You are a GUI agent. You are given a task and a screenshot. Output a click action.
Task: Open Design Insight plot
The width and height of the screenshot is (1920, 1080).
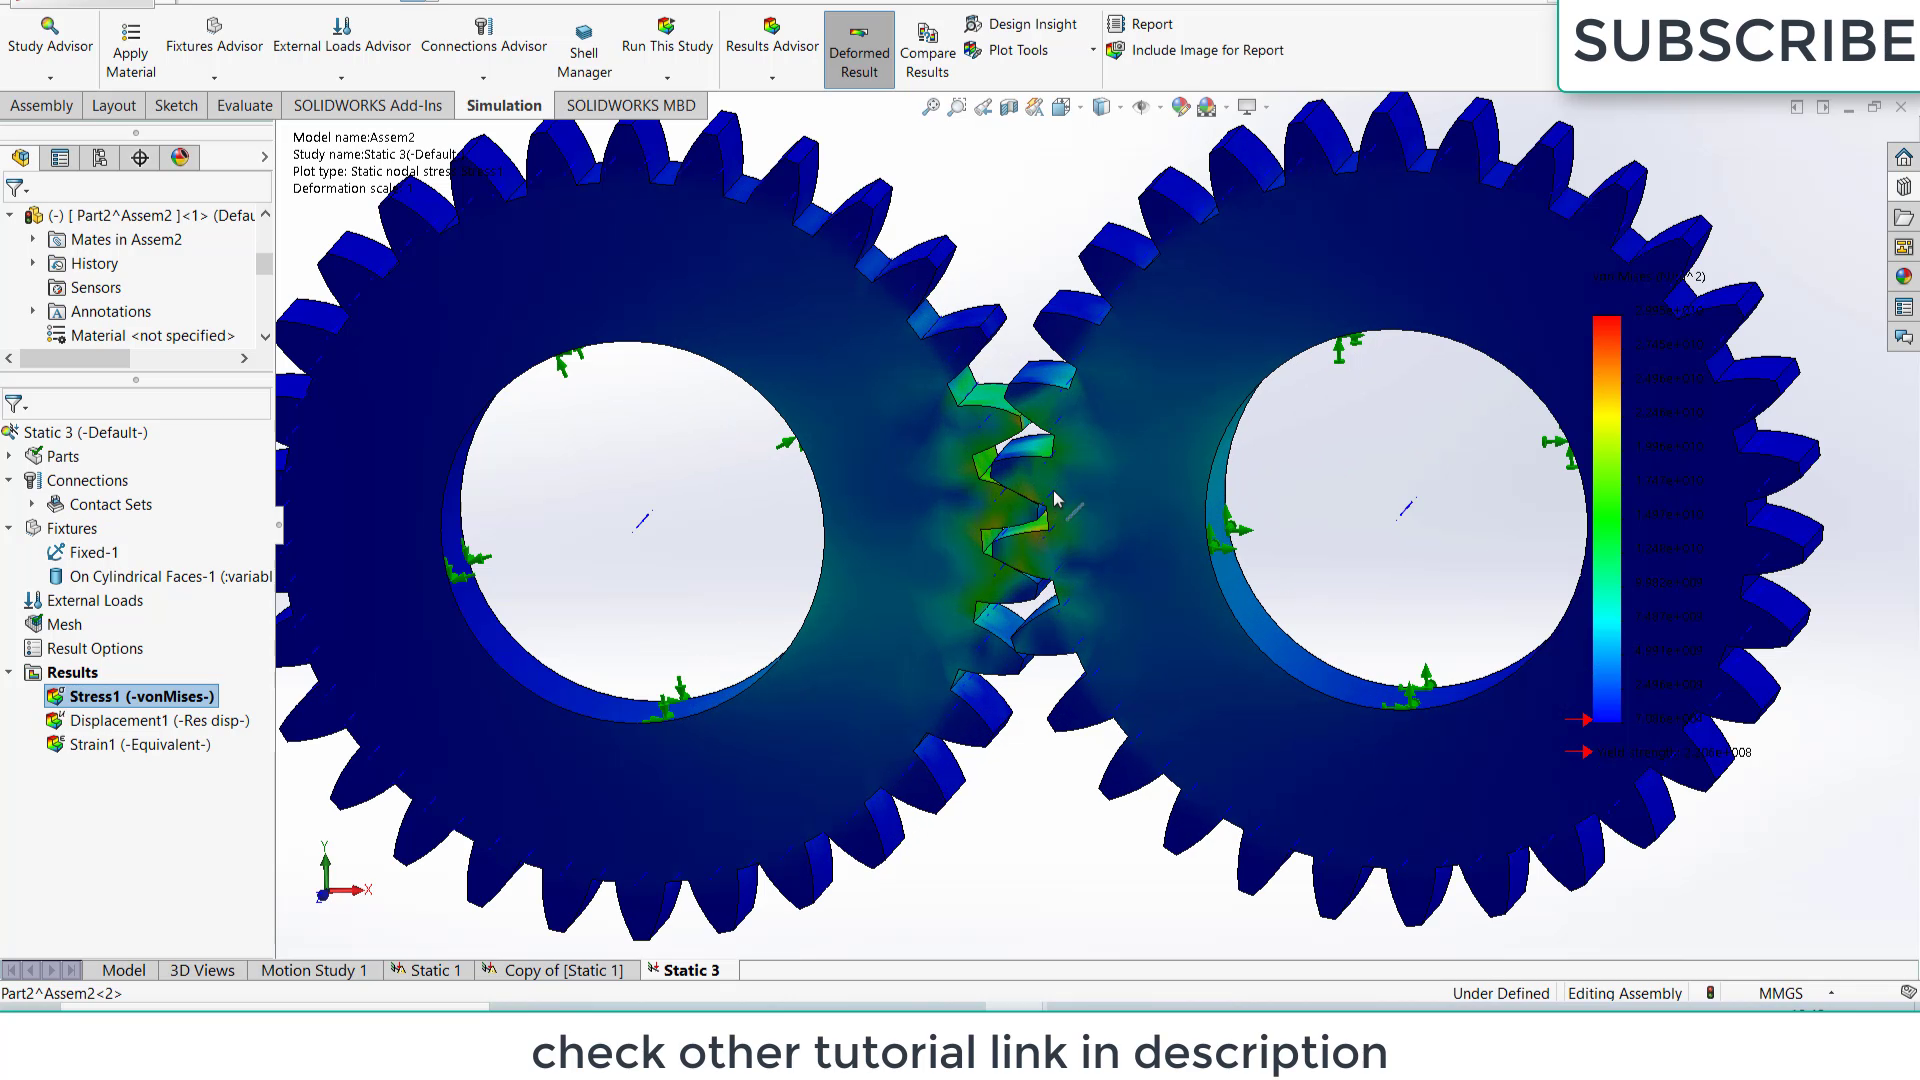pos(1021,24)
